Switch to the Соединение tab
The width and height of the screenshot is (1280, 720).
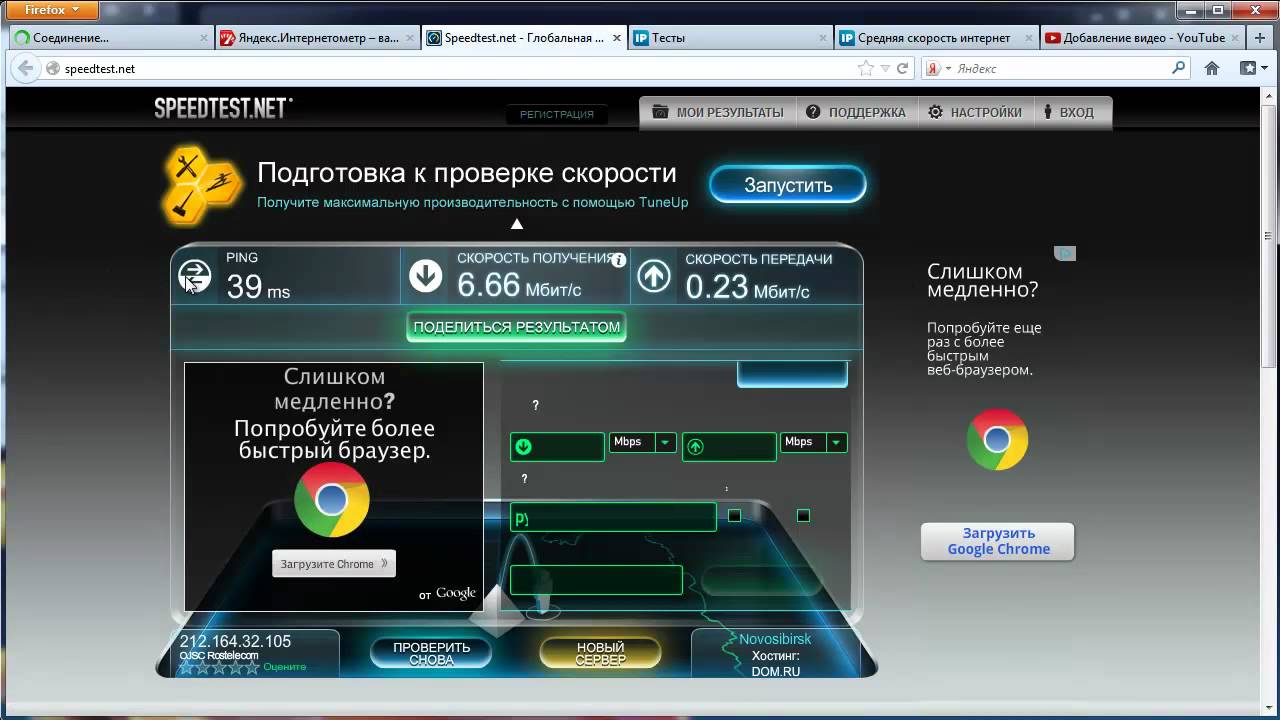[x=110, y=38]
